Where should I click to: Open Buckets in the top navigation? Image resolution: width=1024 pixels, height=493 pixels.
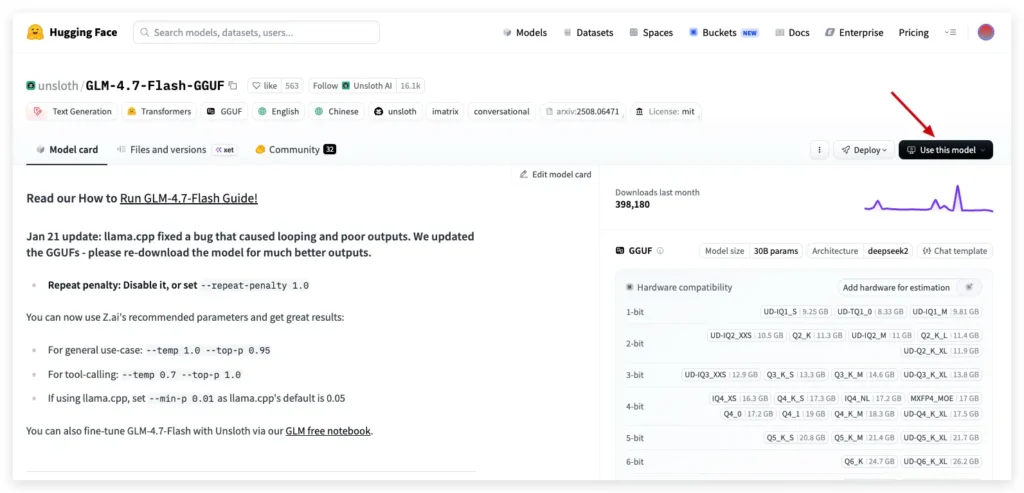click(x=724, y=32)
